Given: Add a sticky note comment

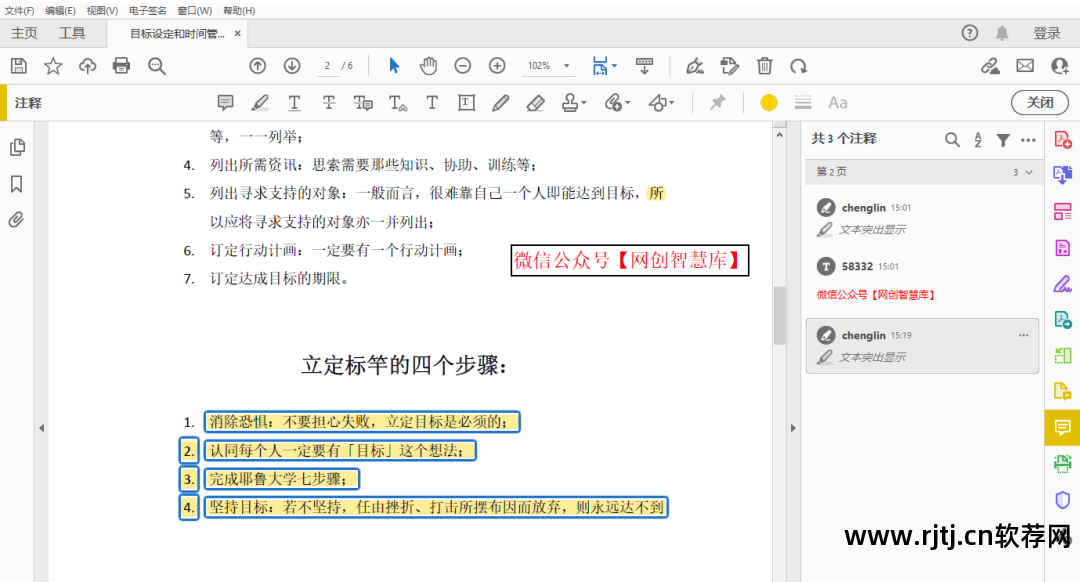Looking at the screenshot, I should click(x=225, y=103).
